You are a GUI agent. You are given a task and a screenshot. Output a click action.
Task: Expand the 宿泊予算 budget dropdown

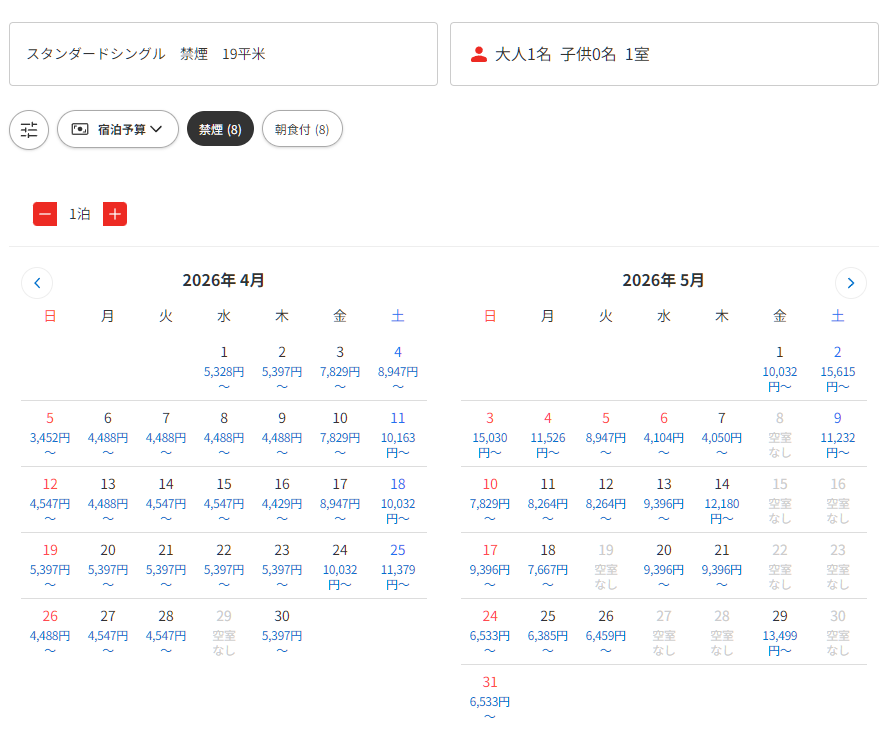(118, 129)
